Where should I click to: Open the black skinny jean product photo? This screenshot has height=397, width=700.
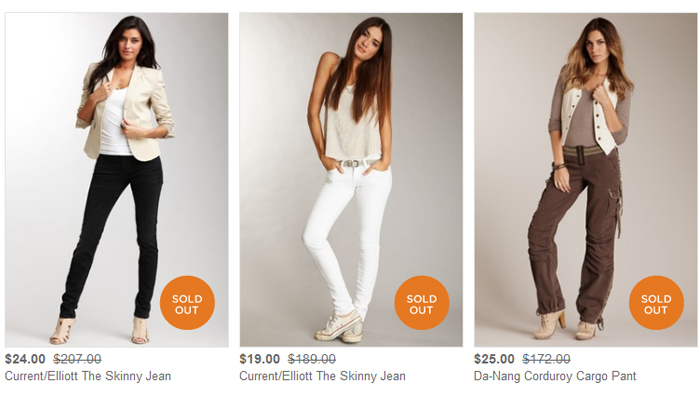tap(117, 180)
